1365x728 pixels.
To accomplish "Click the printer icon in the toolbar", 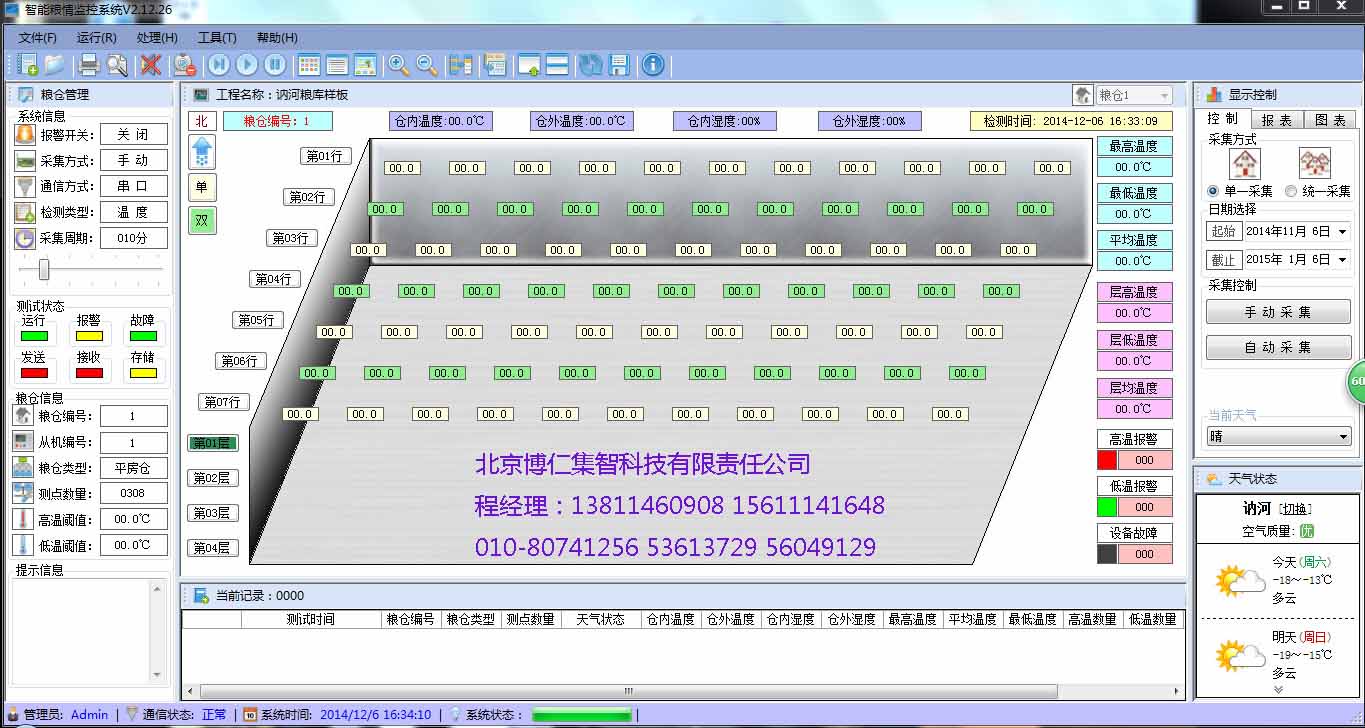I will coord(89,65).
